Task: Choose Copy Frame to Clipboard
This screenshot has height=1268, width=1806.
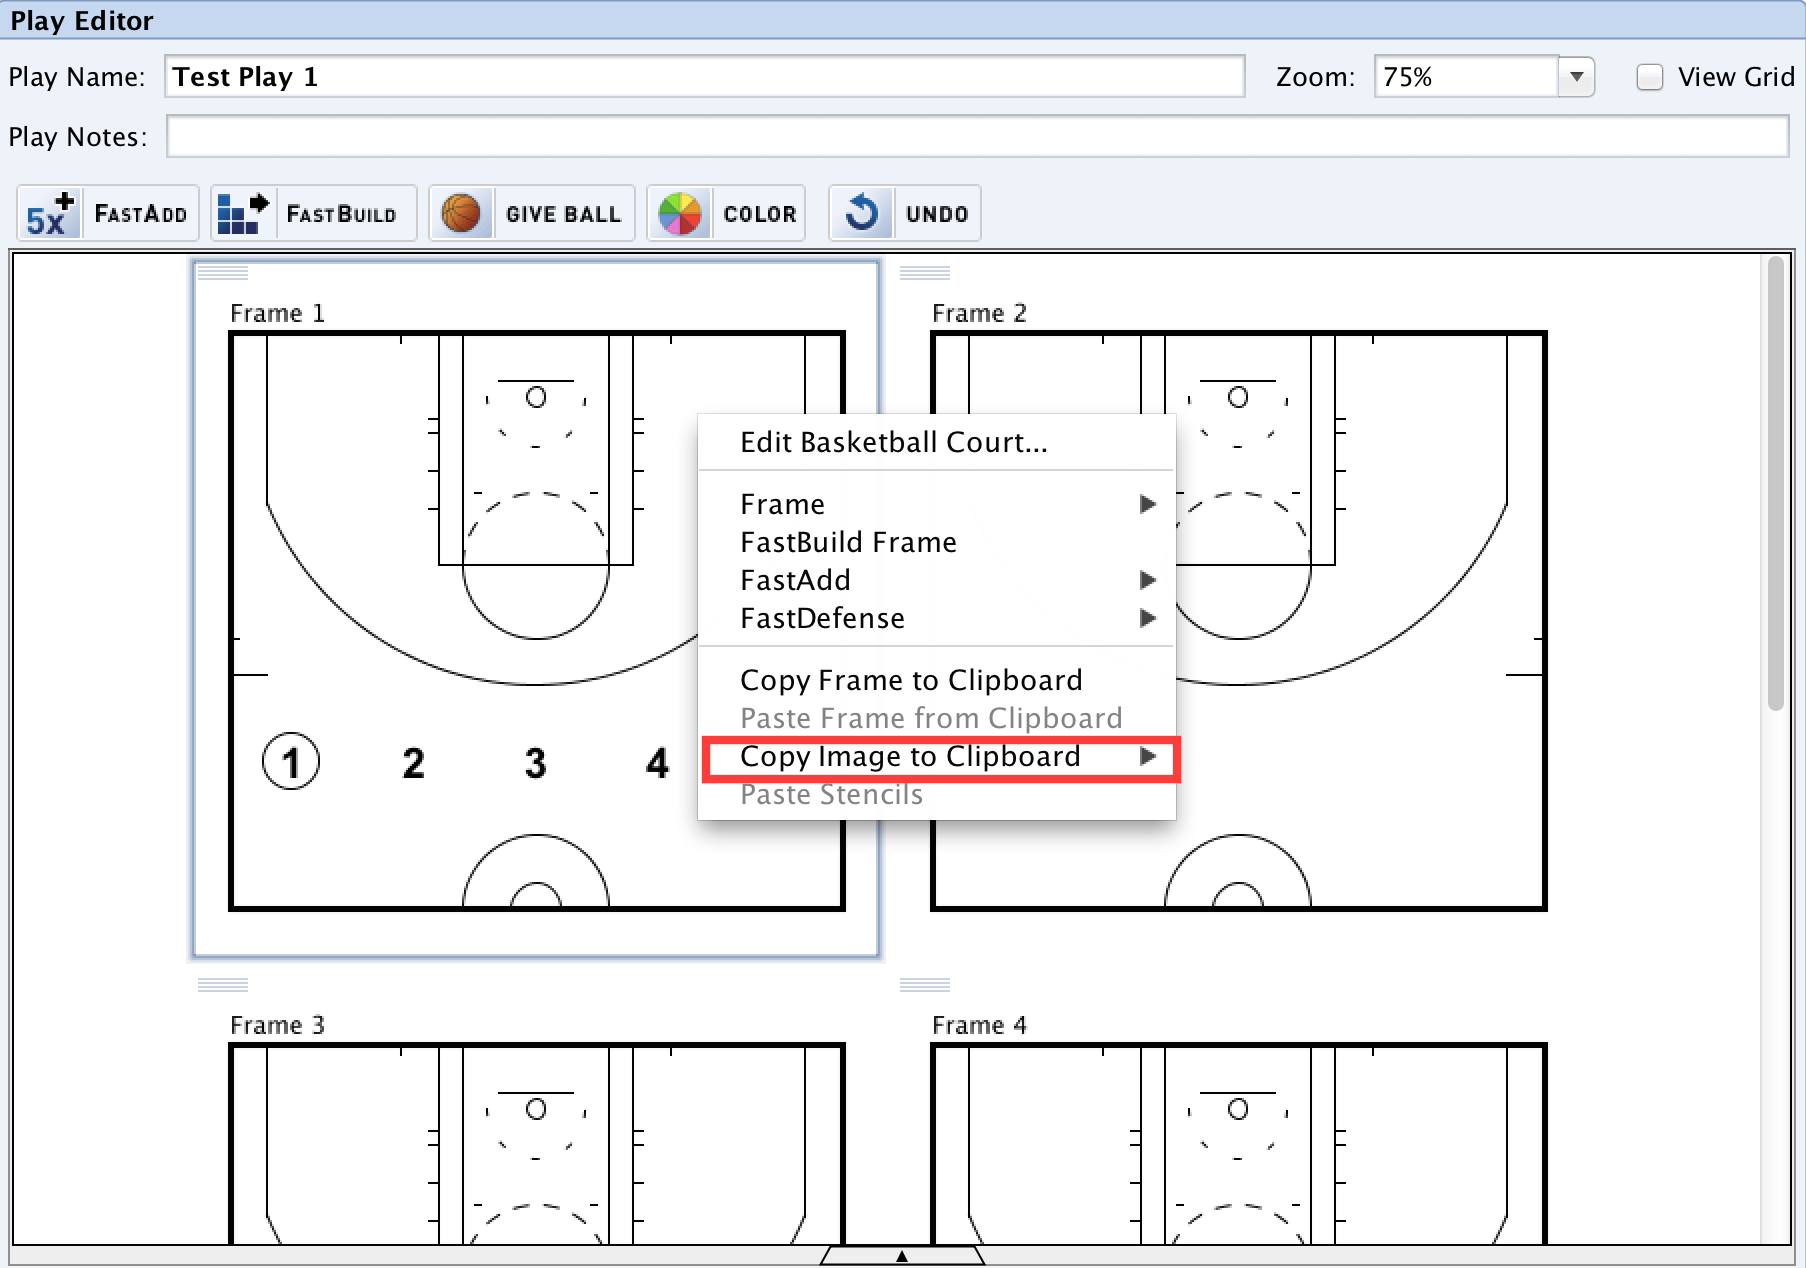Action: coord(937,680)
